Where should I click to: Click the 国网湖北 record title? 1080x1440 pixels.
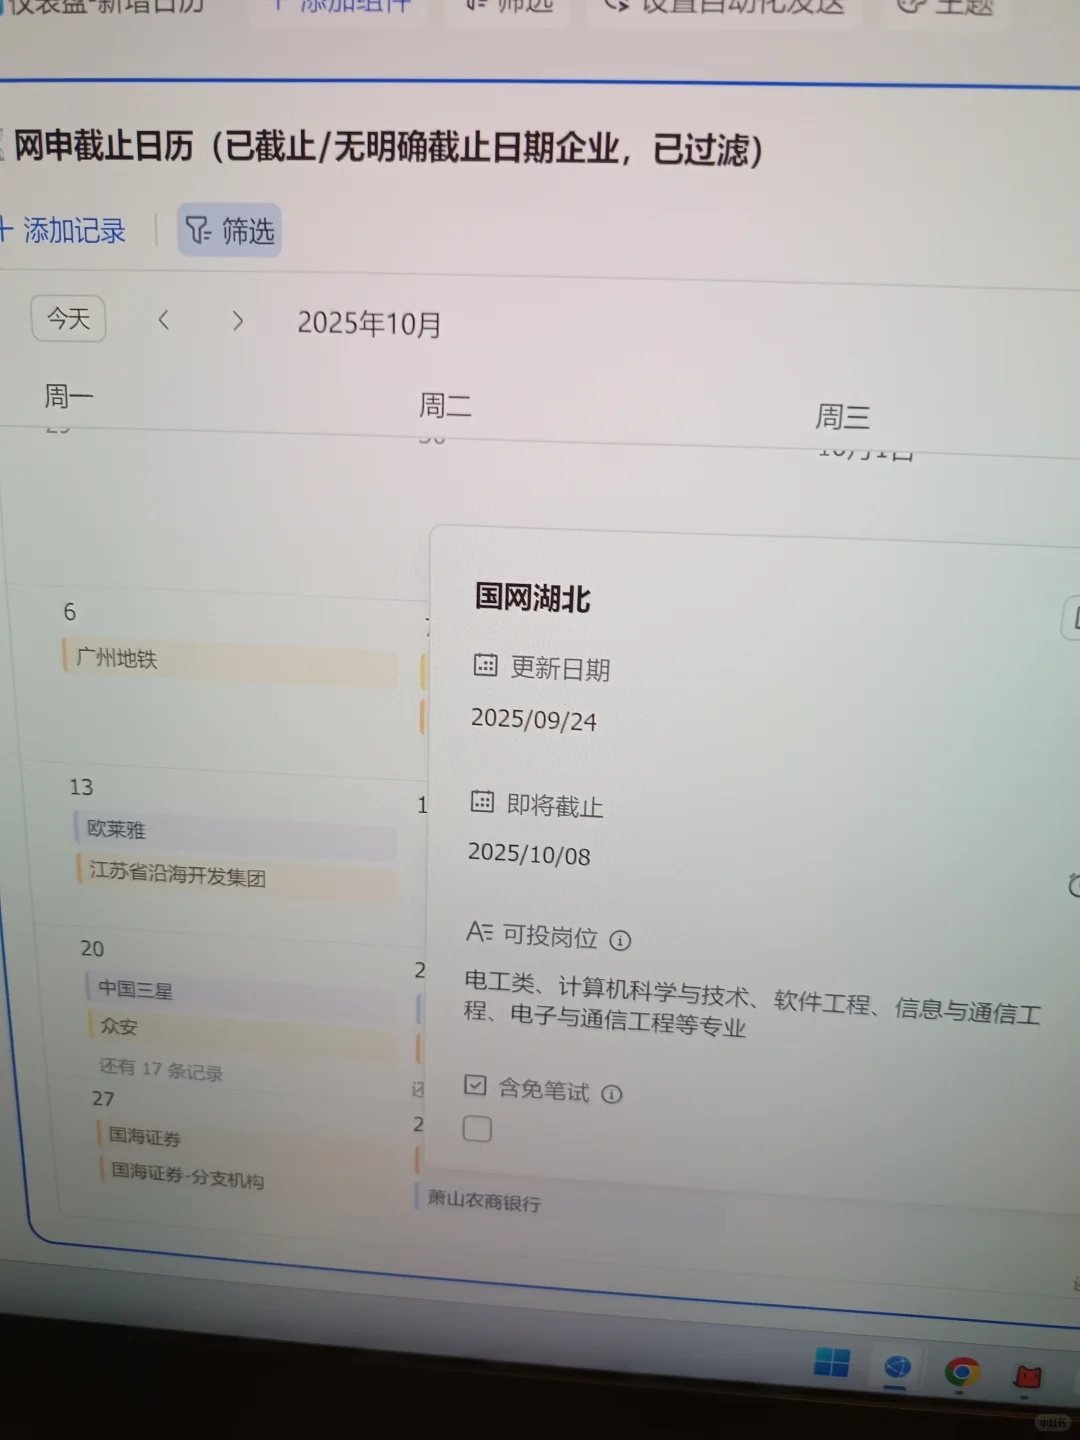pyautogui.click(x=532, y=598)
